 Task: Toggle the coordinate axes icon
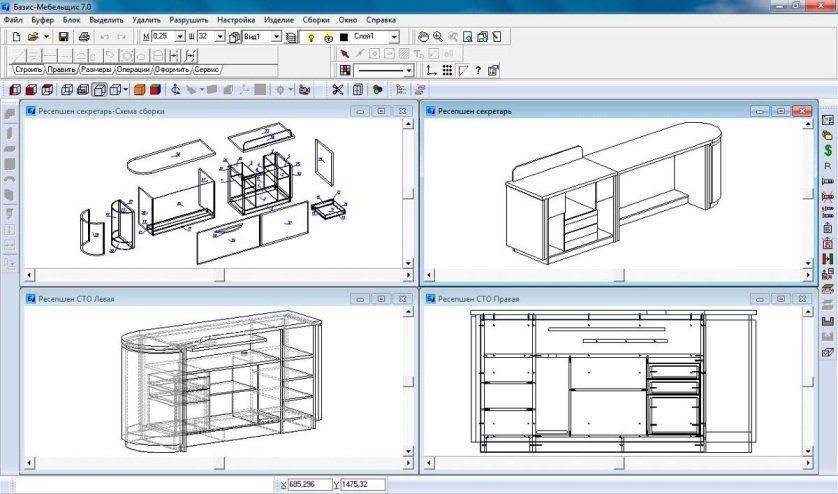[431, 70]
